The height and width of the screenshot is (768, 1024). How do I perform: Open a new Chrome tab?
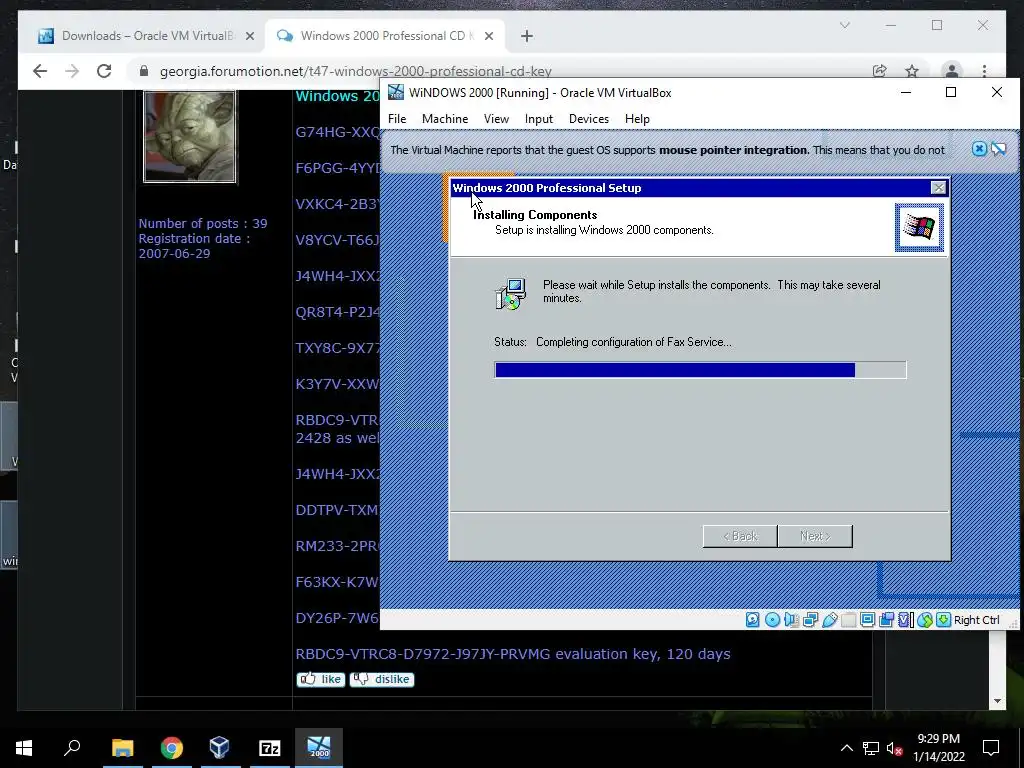coord(527,36)
